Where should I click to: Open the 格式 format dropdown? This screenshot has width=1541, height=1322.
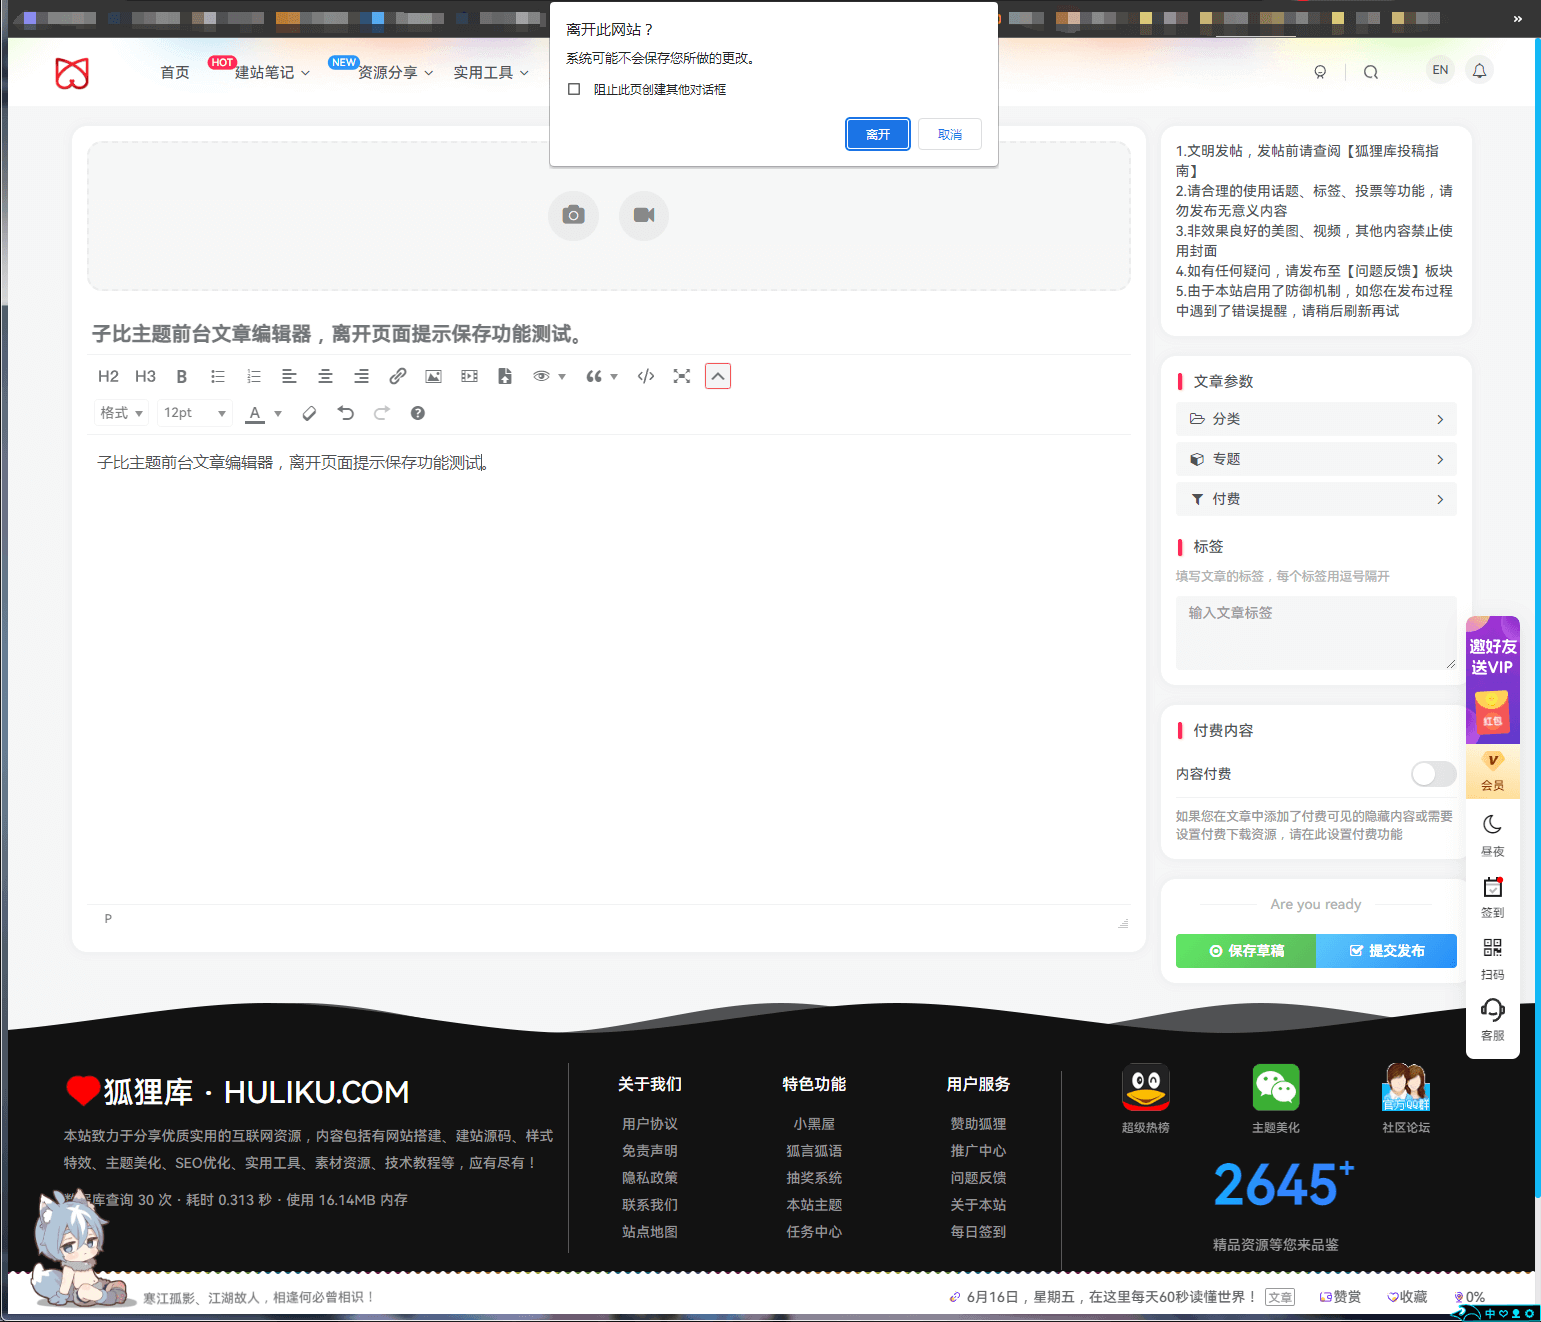point(120,412)
